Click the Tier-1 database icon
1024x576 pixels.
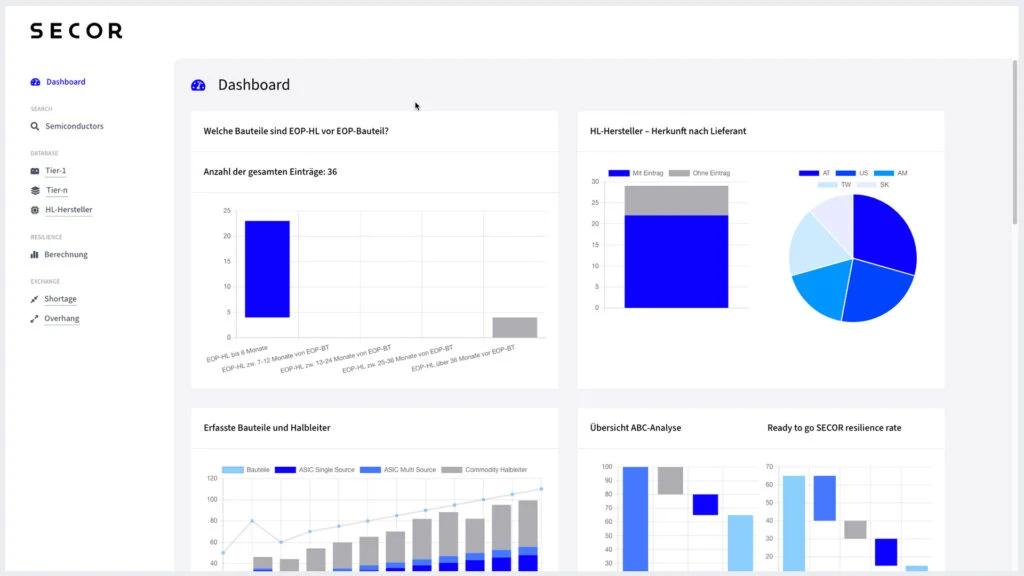[x=34, y=170]
